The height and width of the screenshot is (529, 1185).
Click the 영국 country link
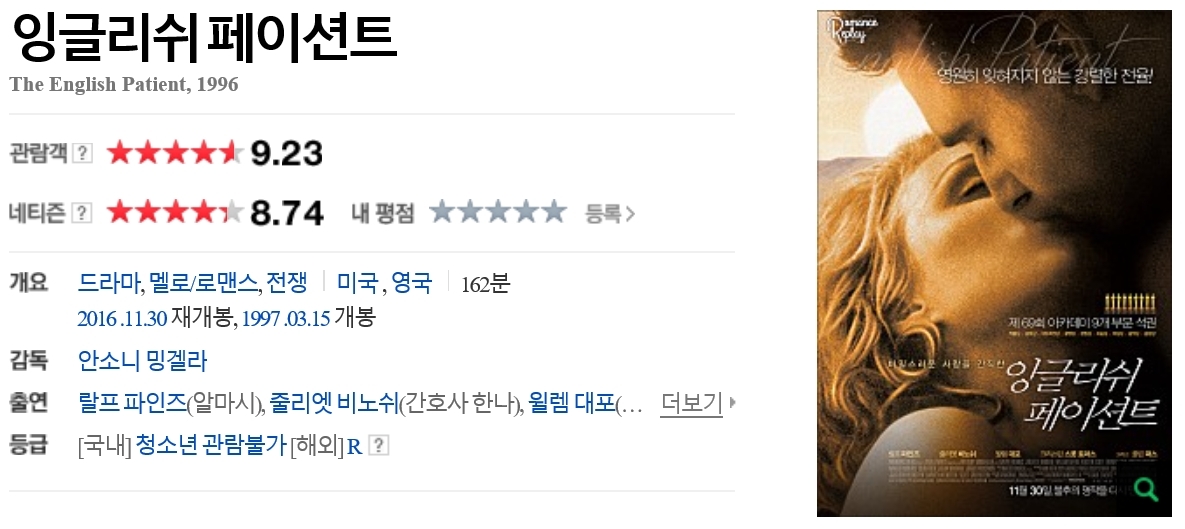pyautogui.click(x=412, y=283)
